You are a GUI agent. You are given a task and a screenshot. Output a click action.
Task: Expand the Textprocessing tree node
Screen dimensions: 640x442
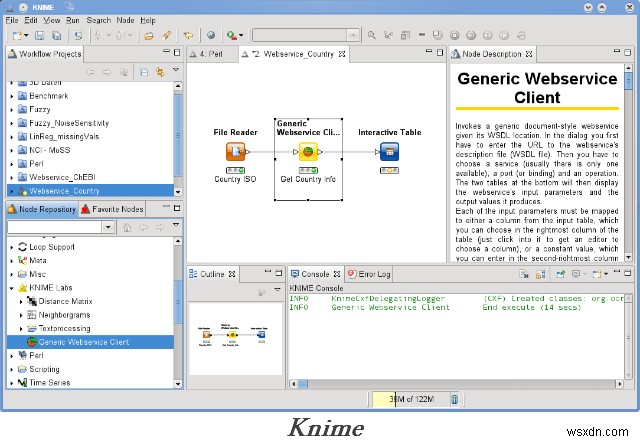pyautogui.click(x=21, y=329)
